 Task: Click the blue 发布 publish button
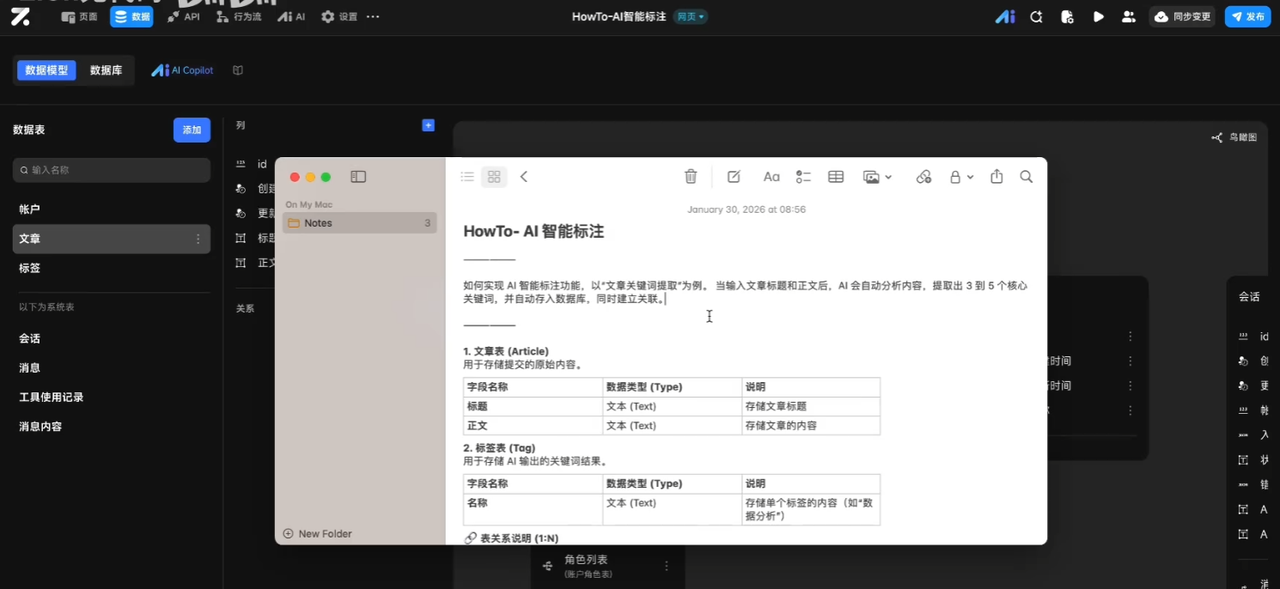click(x=1248, y=17)
